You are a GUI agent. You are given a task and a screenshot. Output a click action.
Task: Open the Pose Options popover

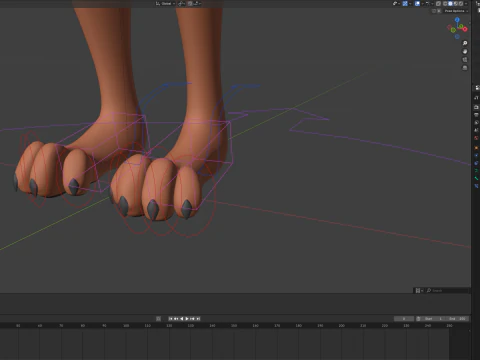(x=456, y=11)
